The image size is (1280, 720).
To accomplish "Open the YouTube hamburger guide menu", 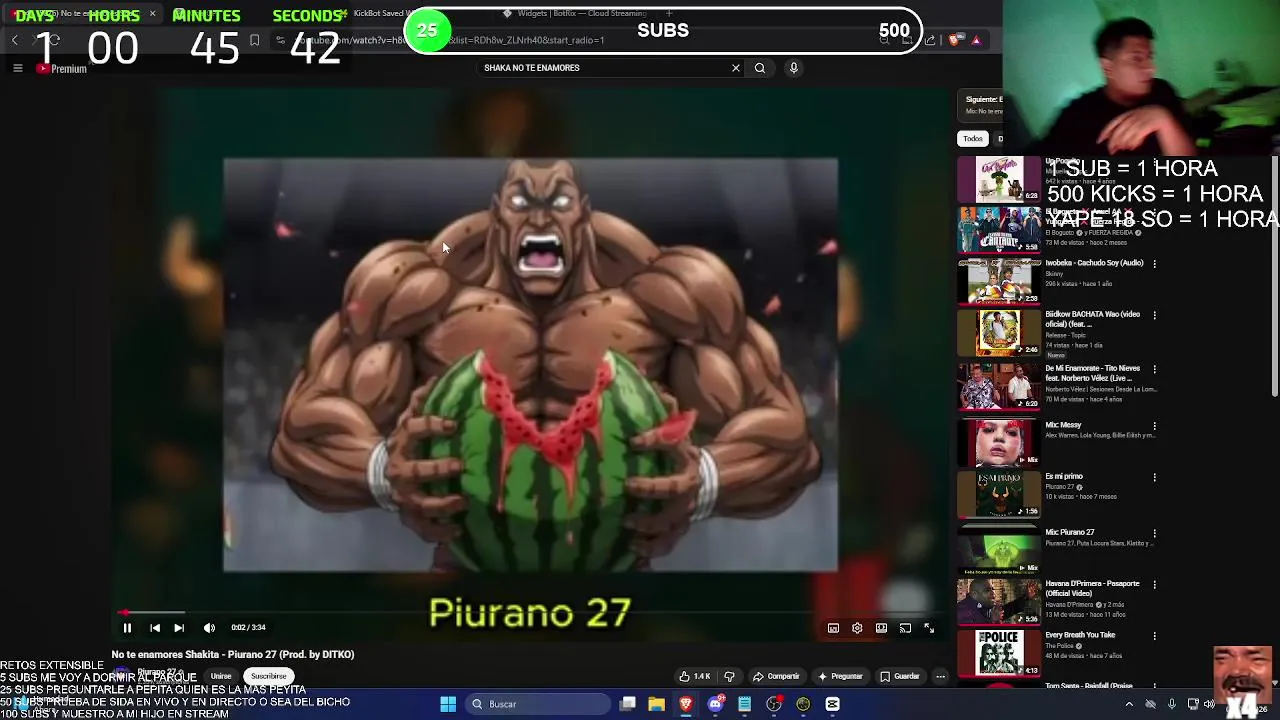I will pyautogui.click(x=17, y=68).
